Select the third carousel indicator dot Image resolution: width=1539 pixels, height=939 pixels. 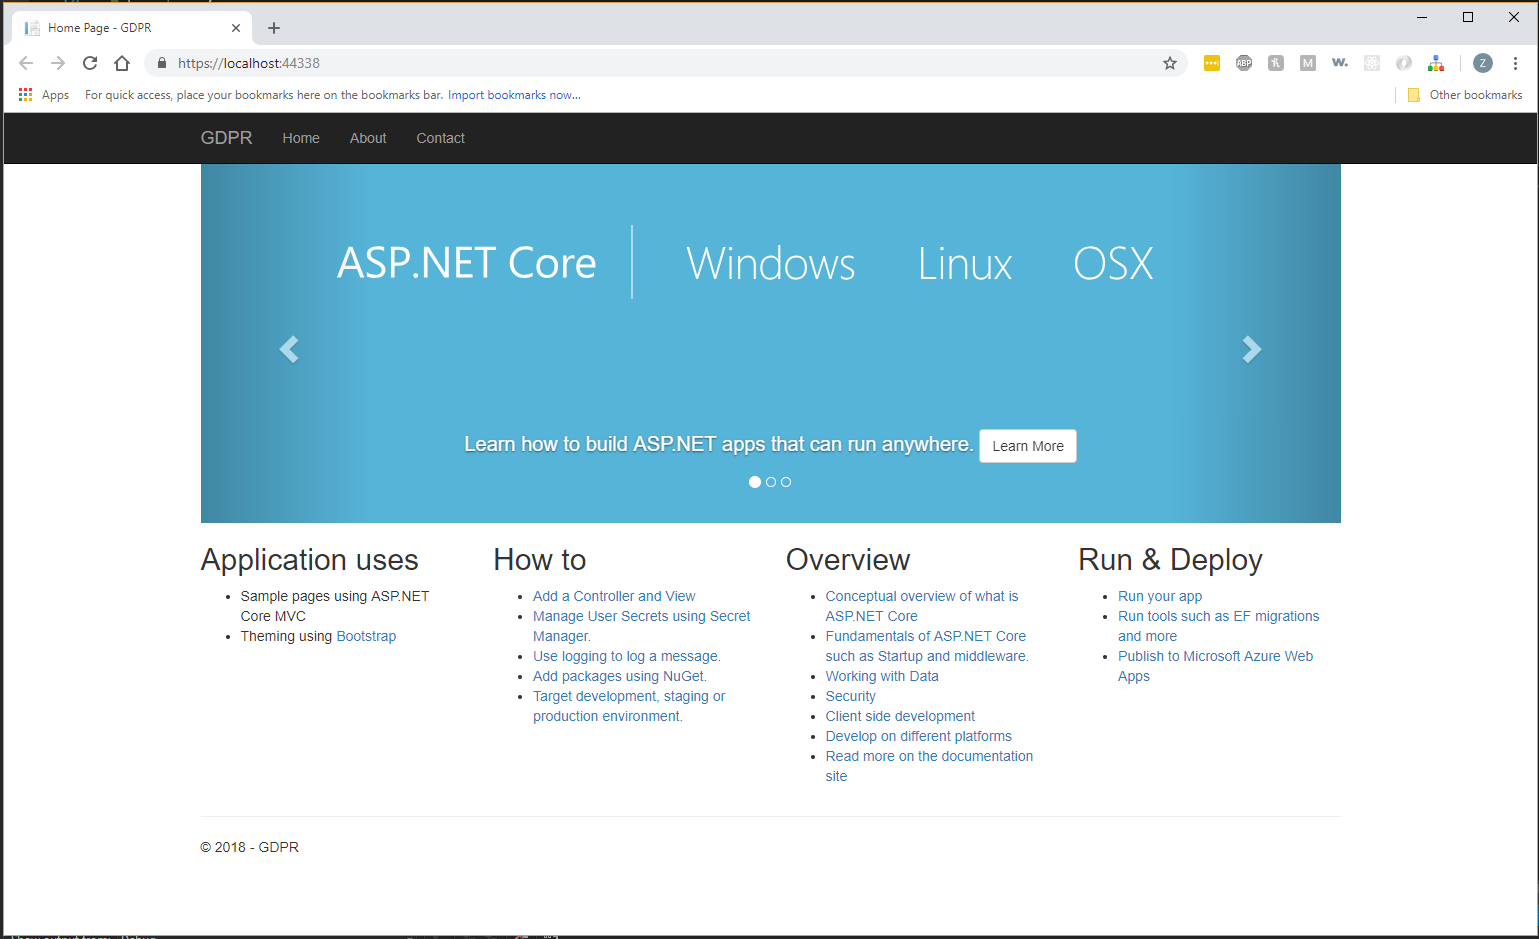coord(786,482)
